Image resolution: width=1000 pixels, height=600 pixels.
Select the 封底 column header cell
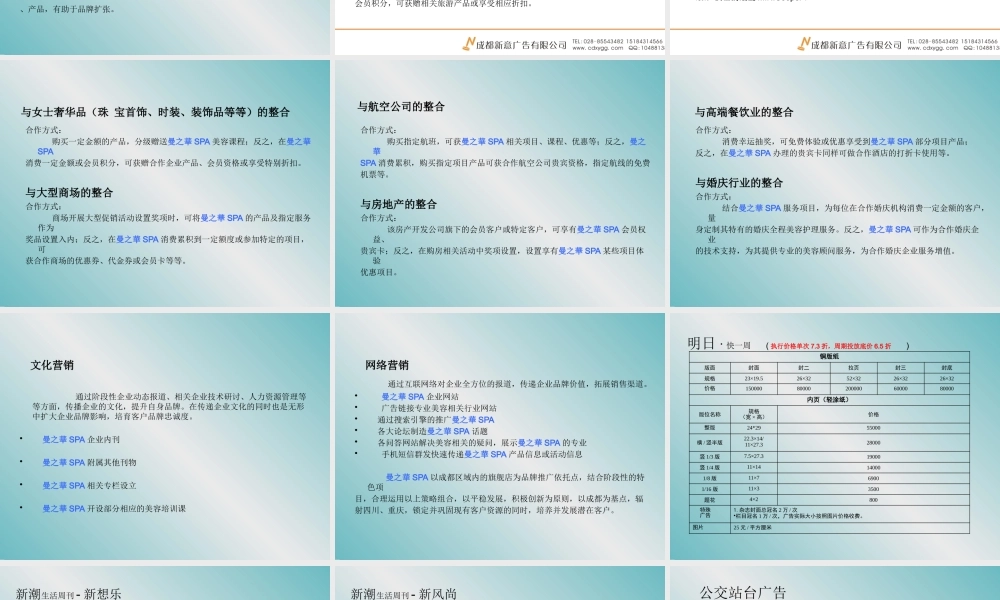pyautogui.click(x=946, y=367)
